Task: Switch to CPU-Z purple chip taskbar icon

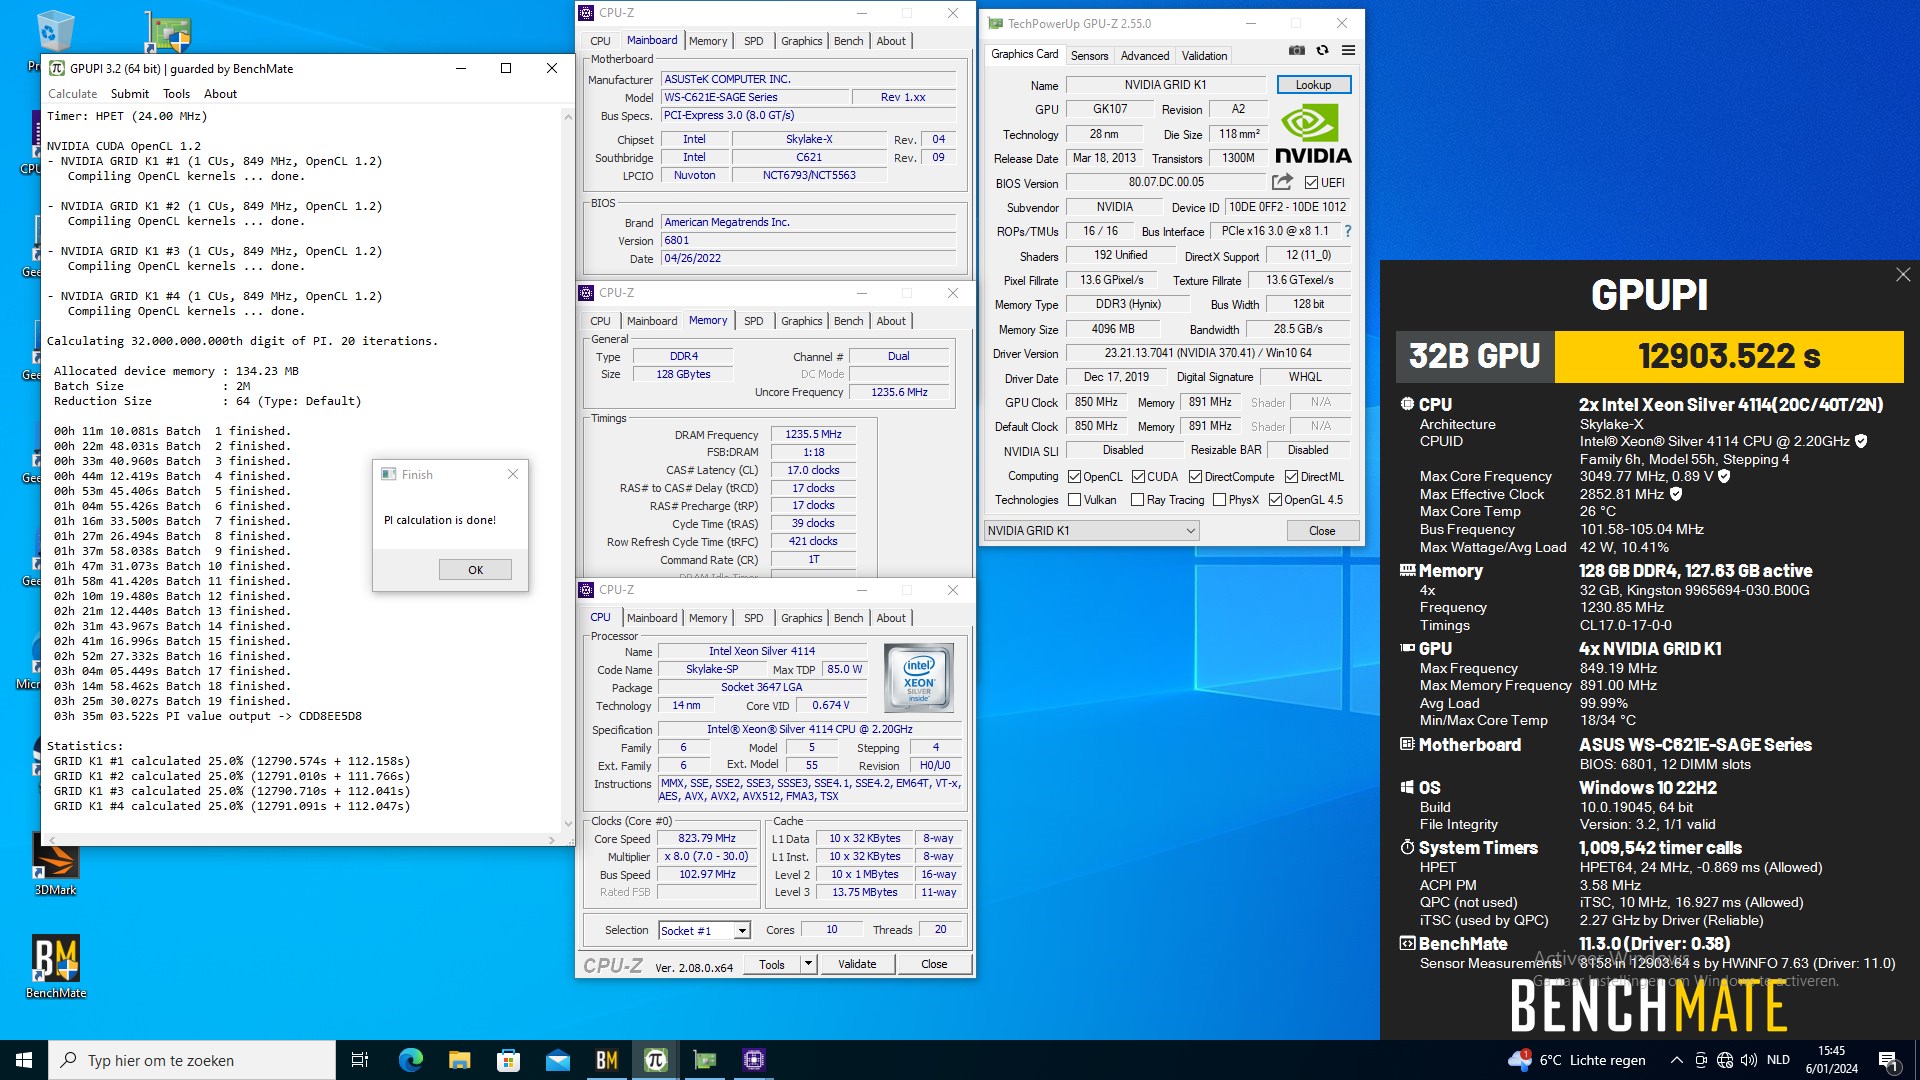Action: [753, 1060]
